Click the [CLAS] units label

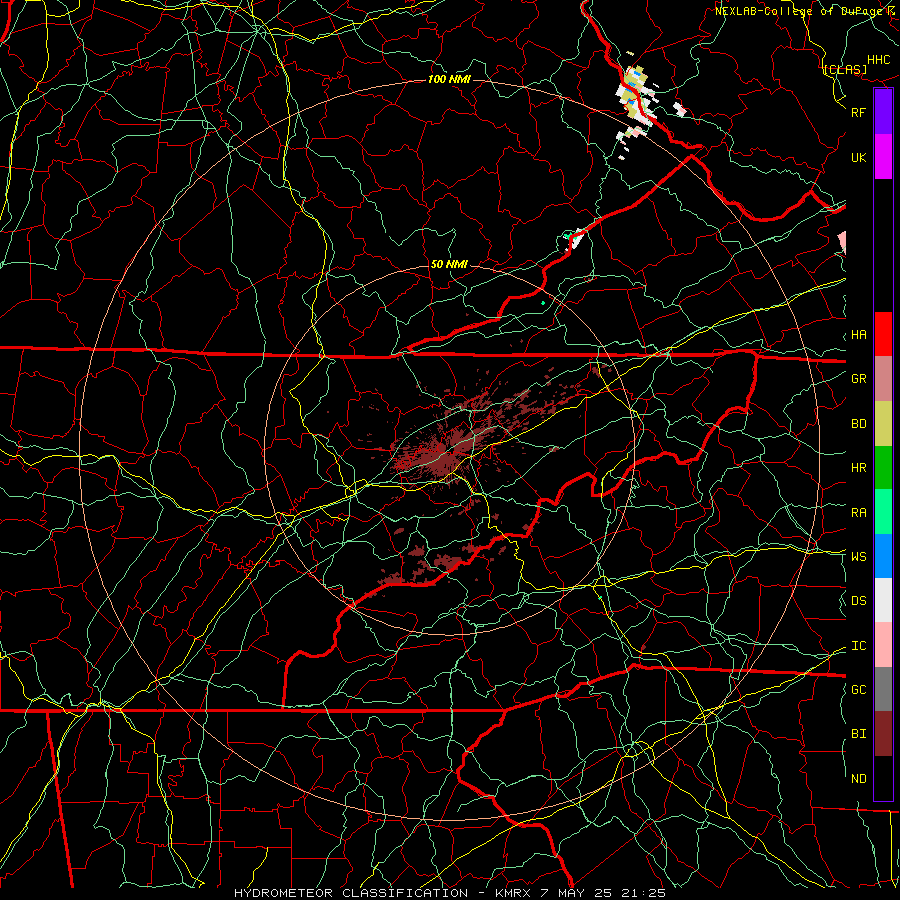pyautogui.click(x=844, y=70)
